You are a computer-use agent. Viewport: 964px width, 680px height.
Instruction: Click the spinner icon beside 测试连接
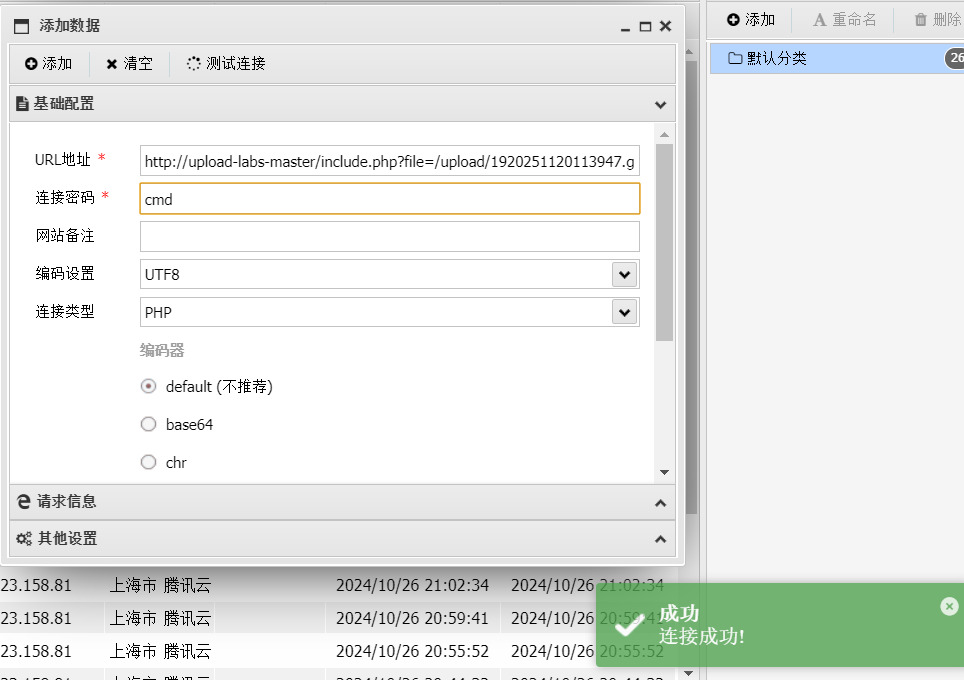click(x=194, y=63)
